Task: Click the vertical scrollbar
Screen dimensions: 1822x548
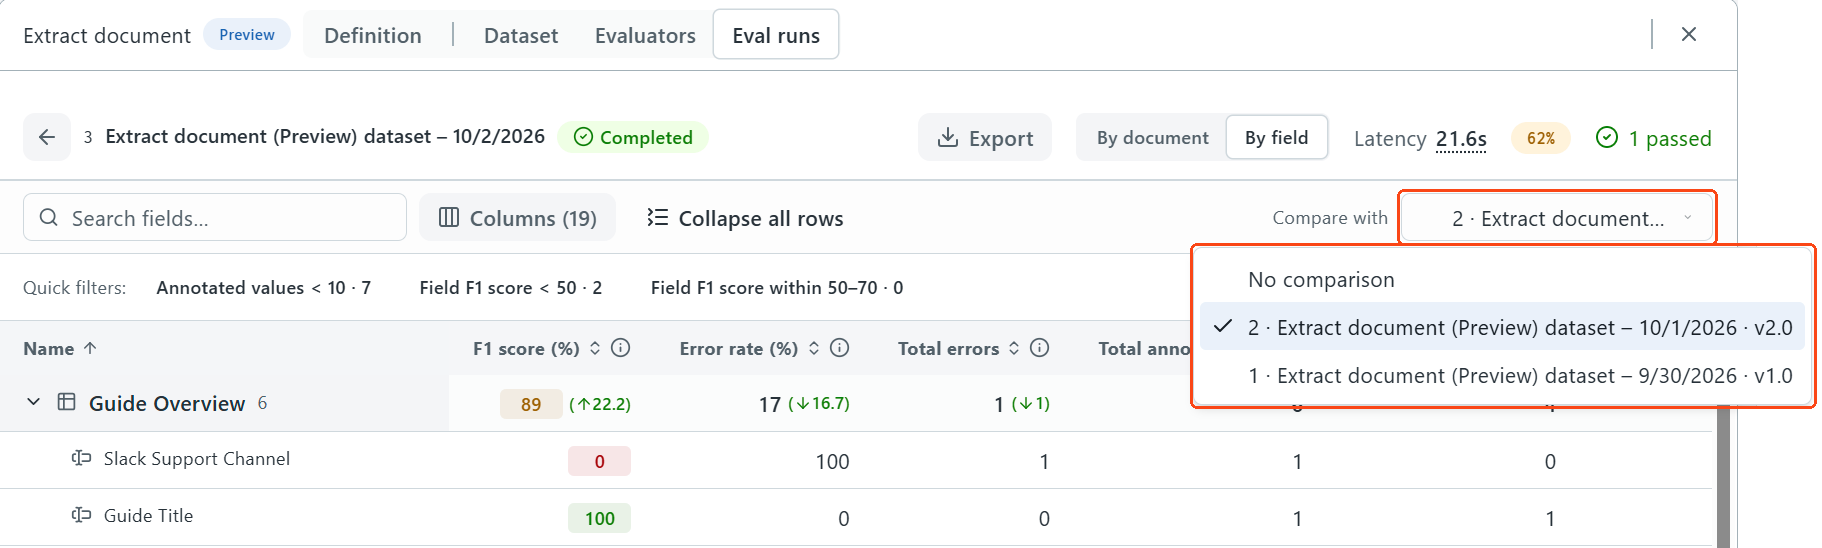Action: coord(1723,476)
